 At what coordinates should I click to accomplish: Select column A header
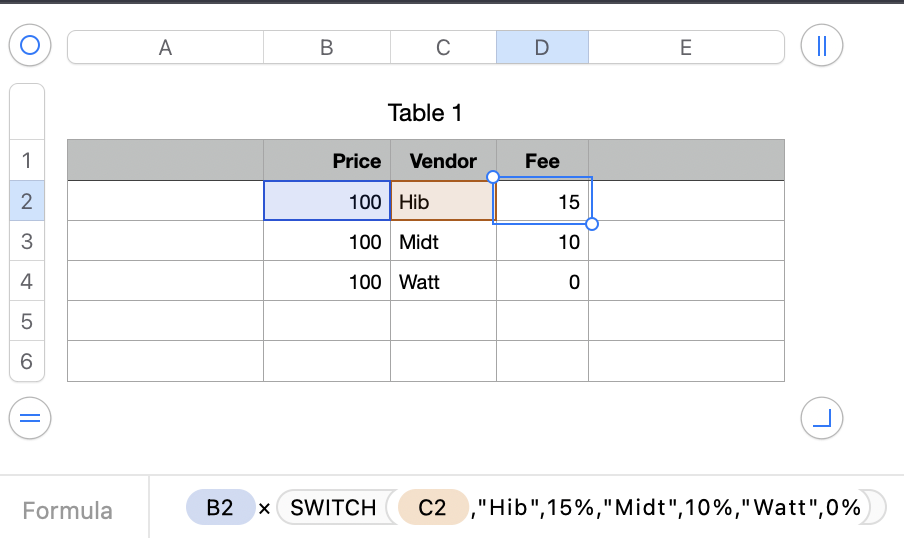165,47
